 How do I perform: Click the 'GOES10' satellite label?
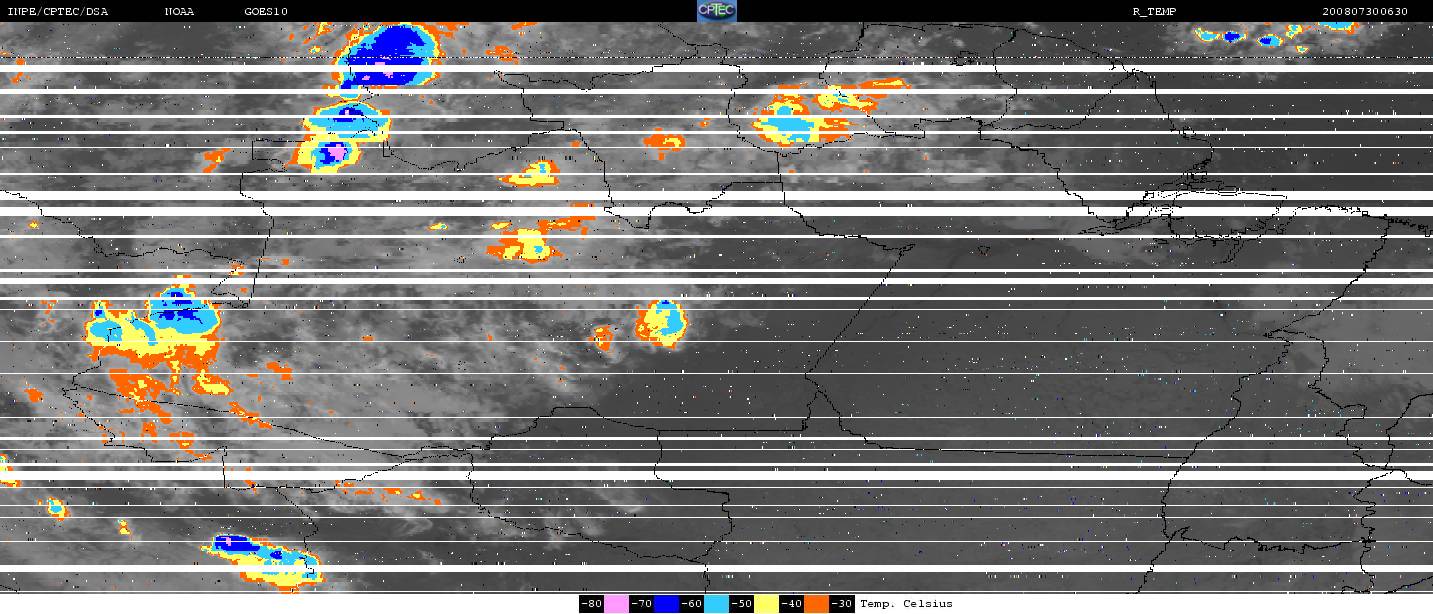(266, 12)
